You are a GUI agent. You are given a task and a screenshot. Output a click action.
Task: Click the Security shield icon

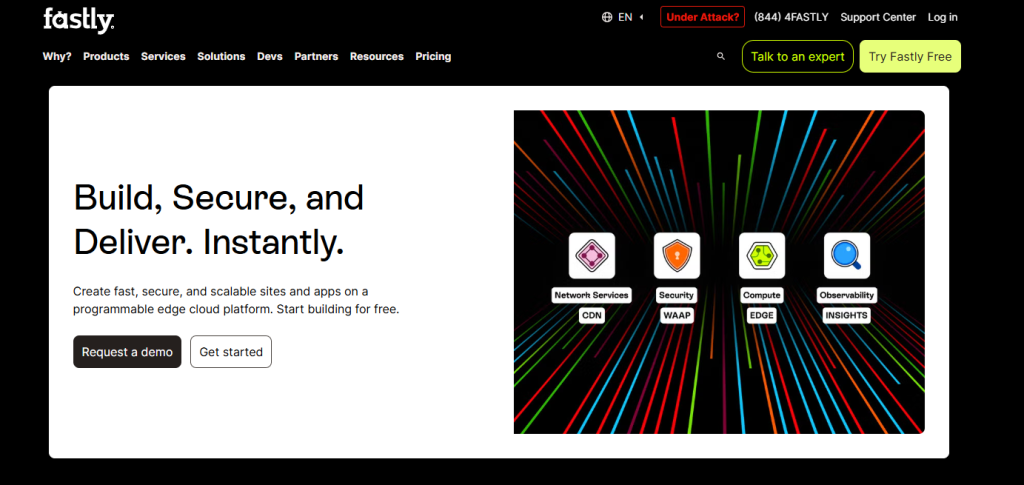(x=677, y=256)
